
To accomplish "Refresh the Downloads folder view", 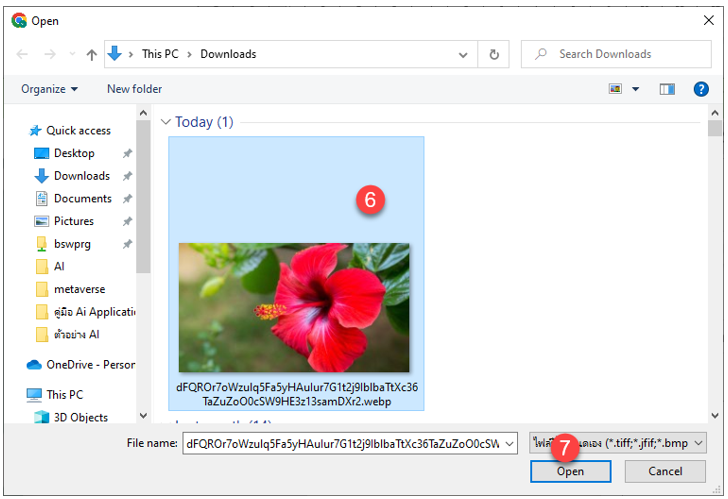I will 494,54.
